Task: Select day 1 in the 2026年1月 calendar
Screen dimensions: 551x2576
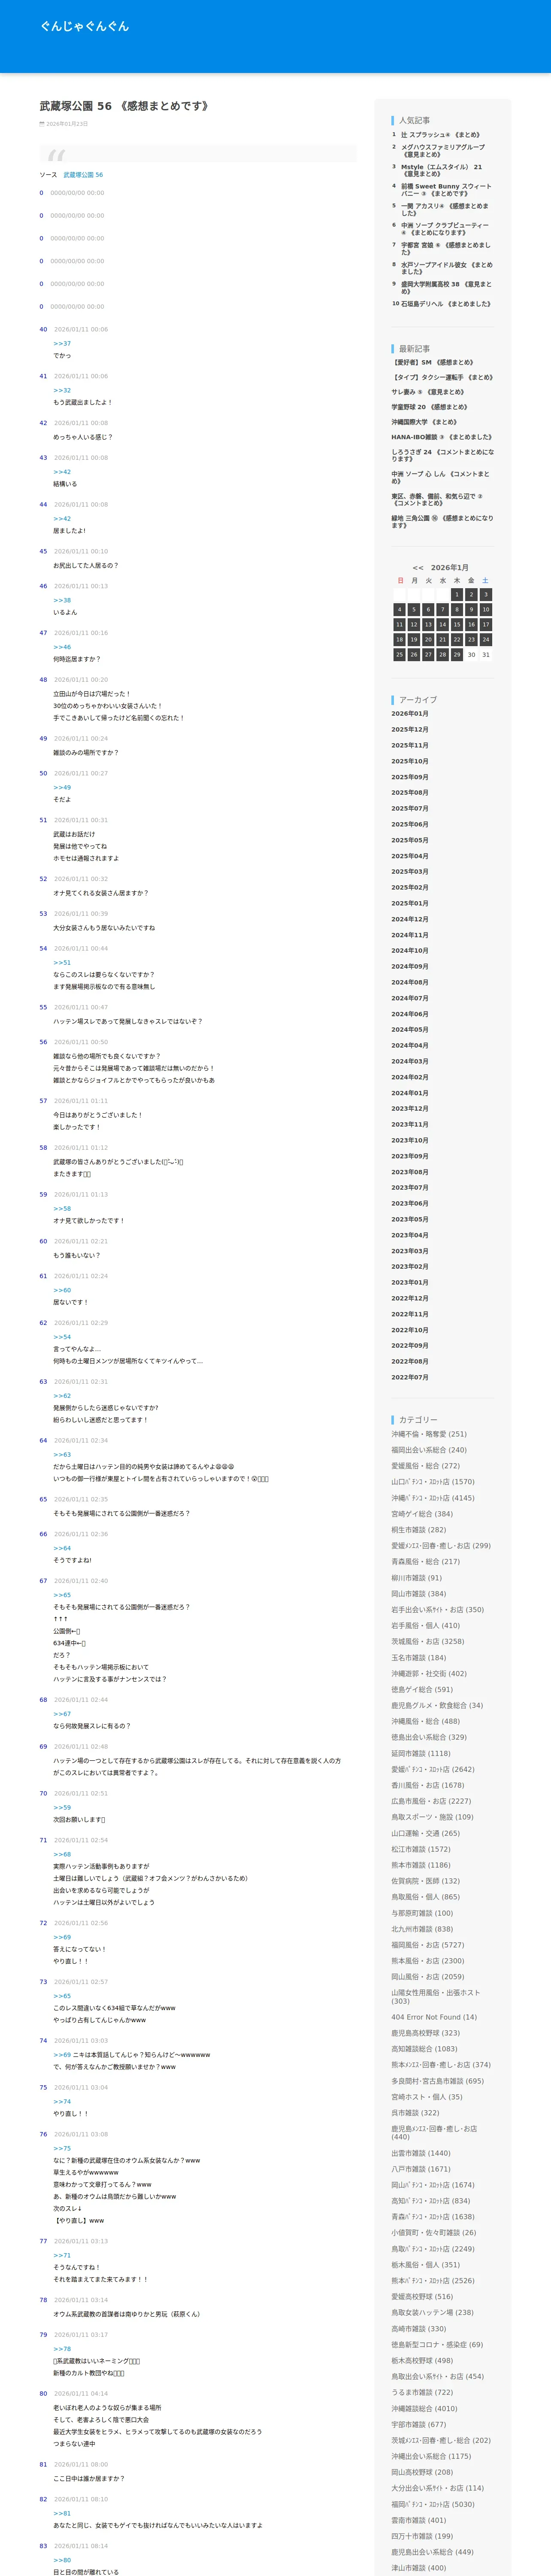Action: click(457, 594)
